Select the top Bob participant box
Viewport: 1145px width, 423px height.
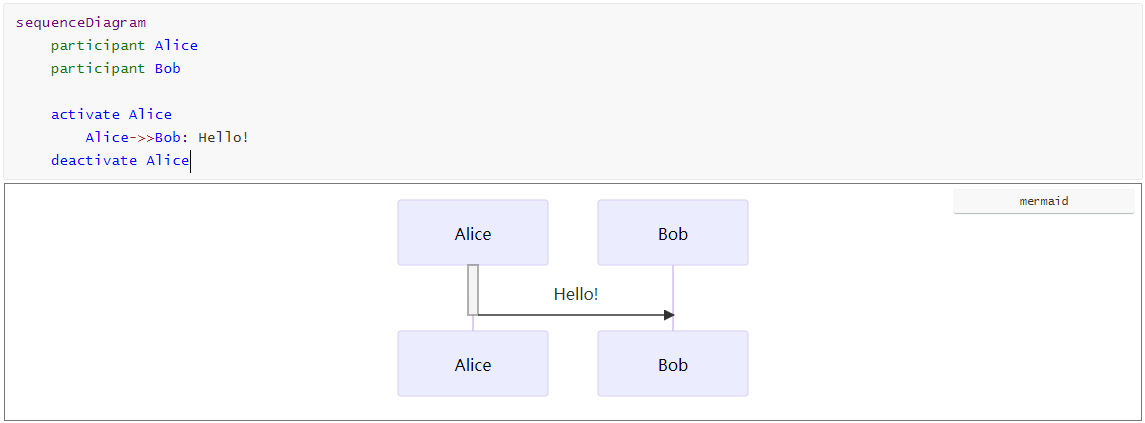coord(673,233)
